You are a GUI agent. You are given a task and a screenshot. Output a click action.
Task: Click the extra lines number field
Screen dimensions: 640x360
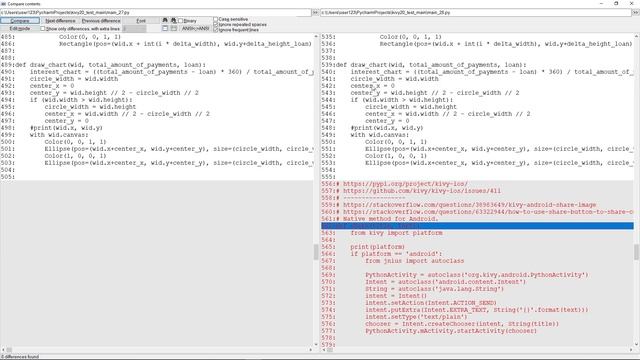[134, 29]
